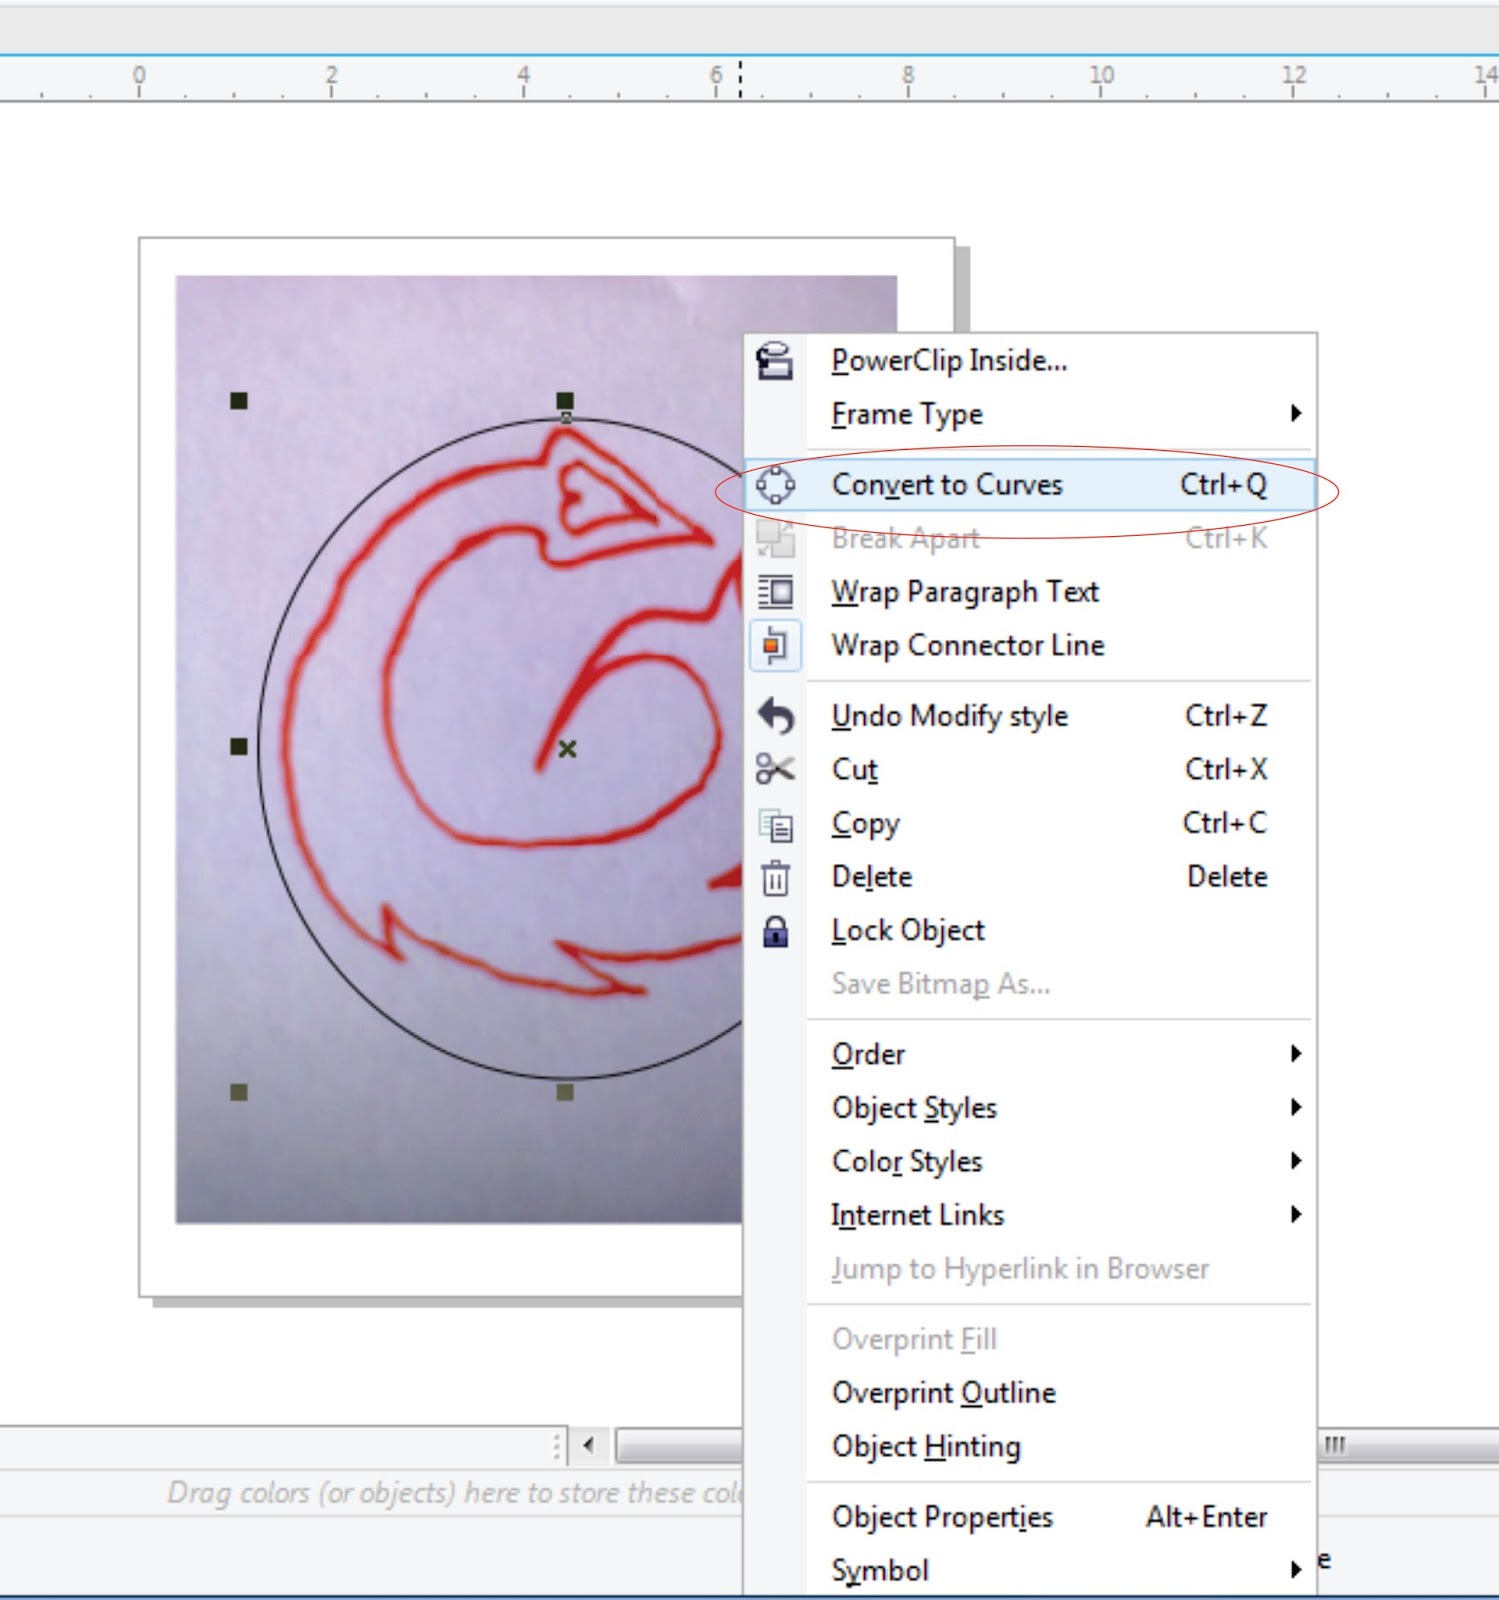Select Wrap Connector Line option

(1030, 646)
